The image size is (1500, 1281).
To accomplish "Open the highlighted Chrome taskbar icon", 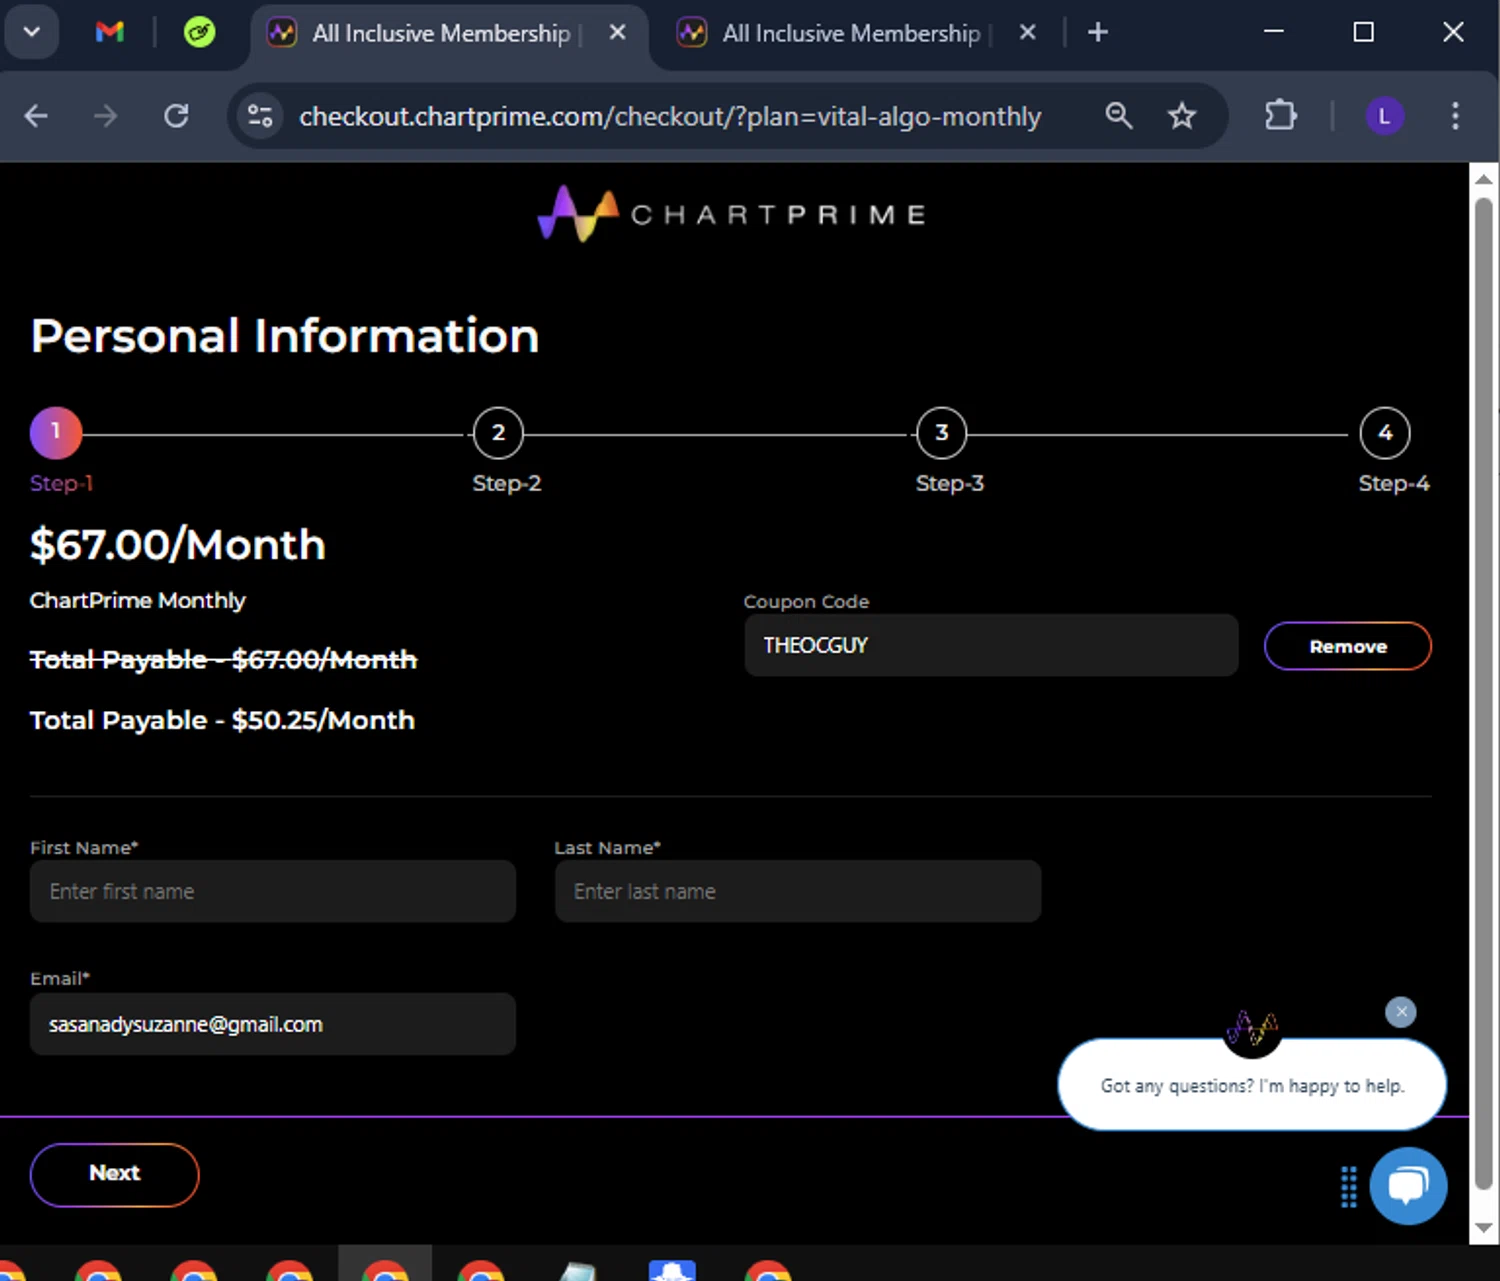I will (385, 1264).
